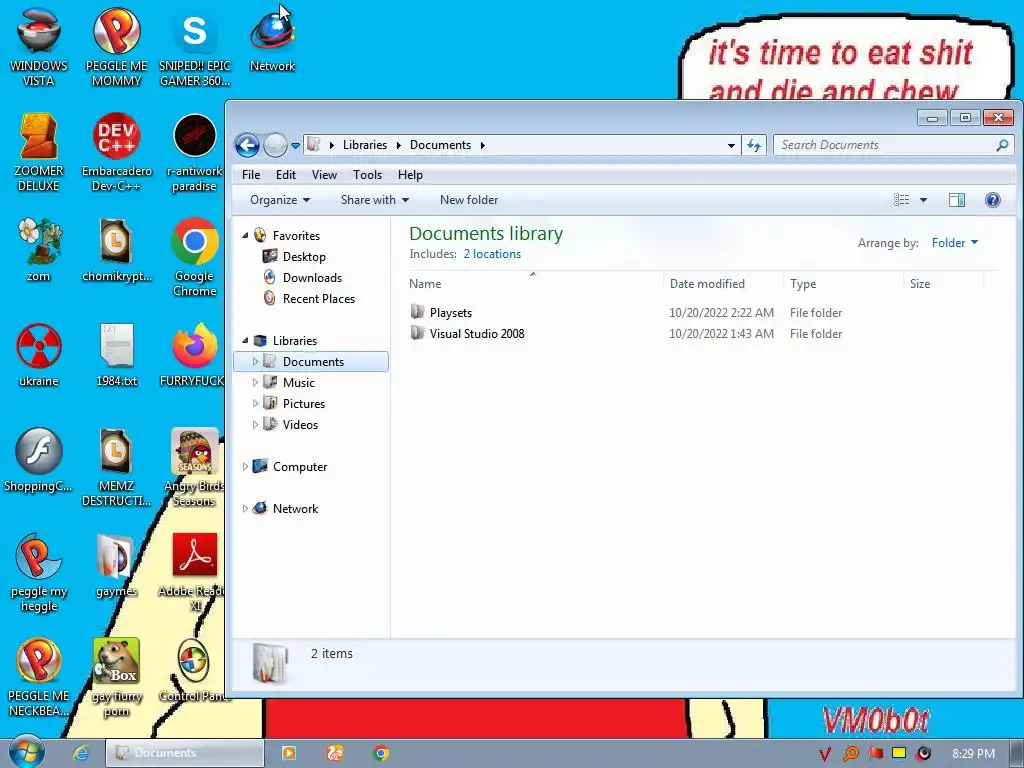Screen dimensions: 1024x768
Task: Open the 2 locations link
Action: coord(492,254)
